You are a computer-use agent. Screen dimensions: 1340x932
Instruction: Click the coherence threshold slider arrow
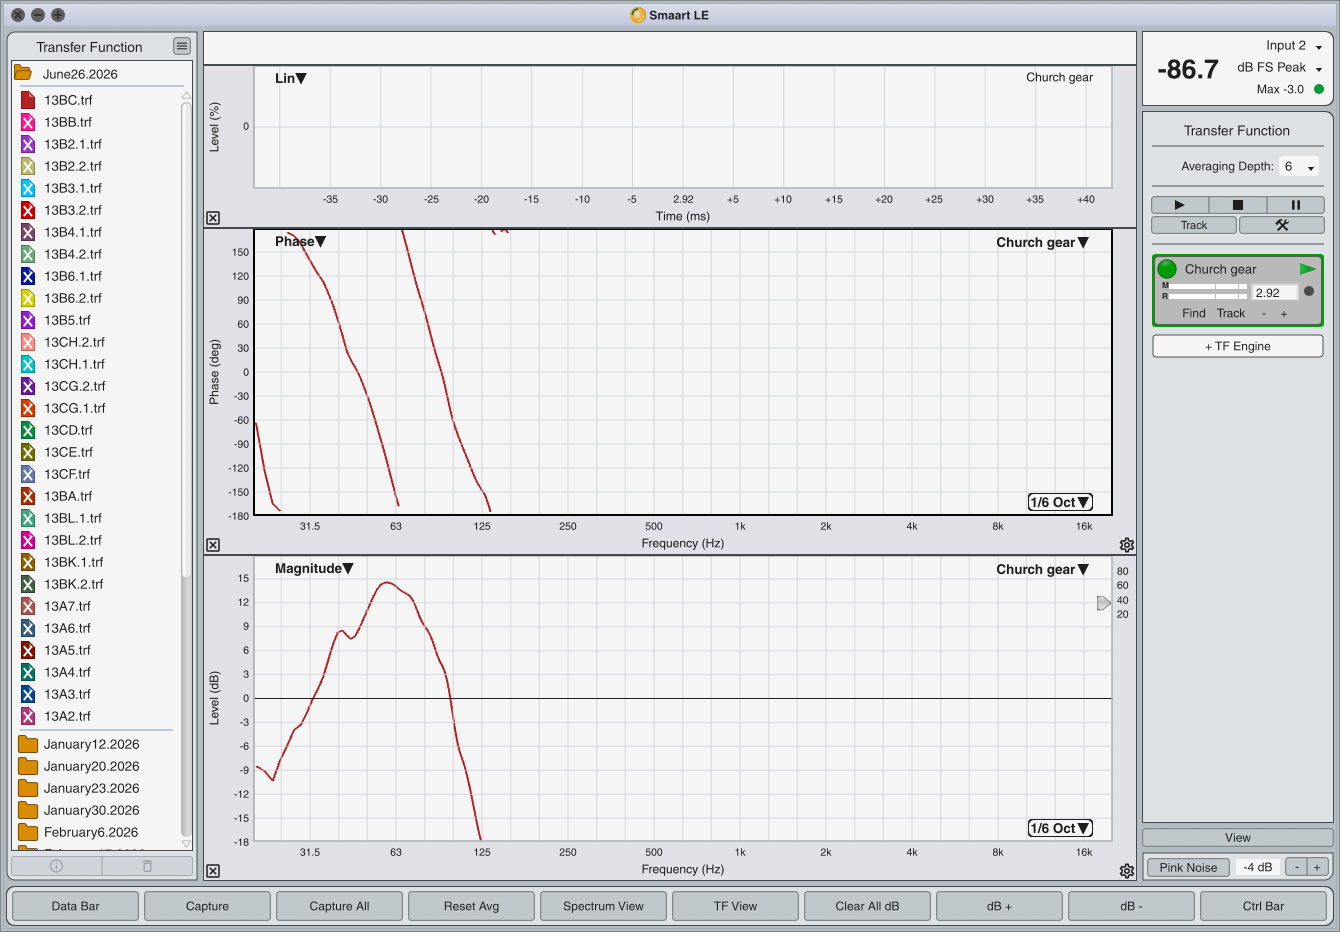coord(1103,603)
